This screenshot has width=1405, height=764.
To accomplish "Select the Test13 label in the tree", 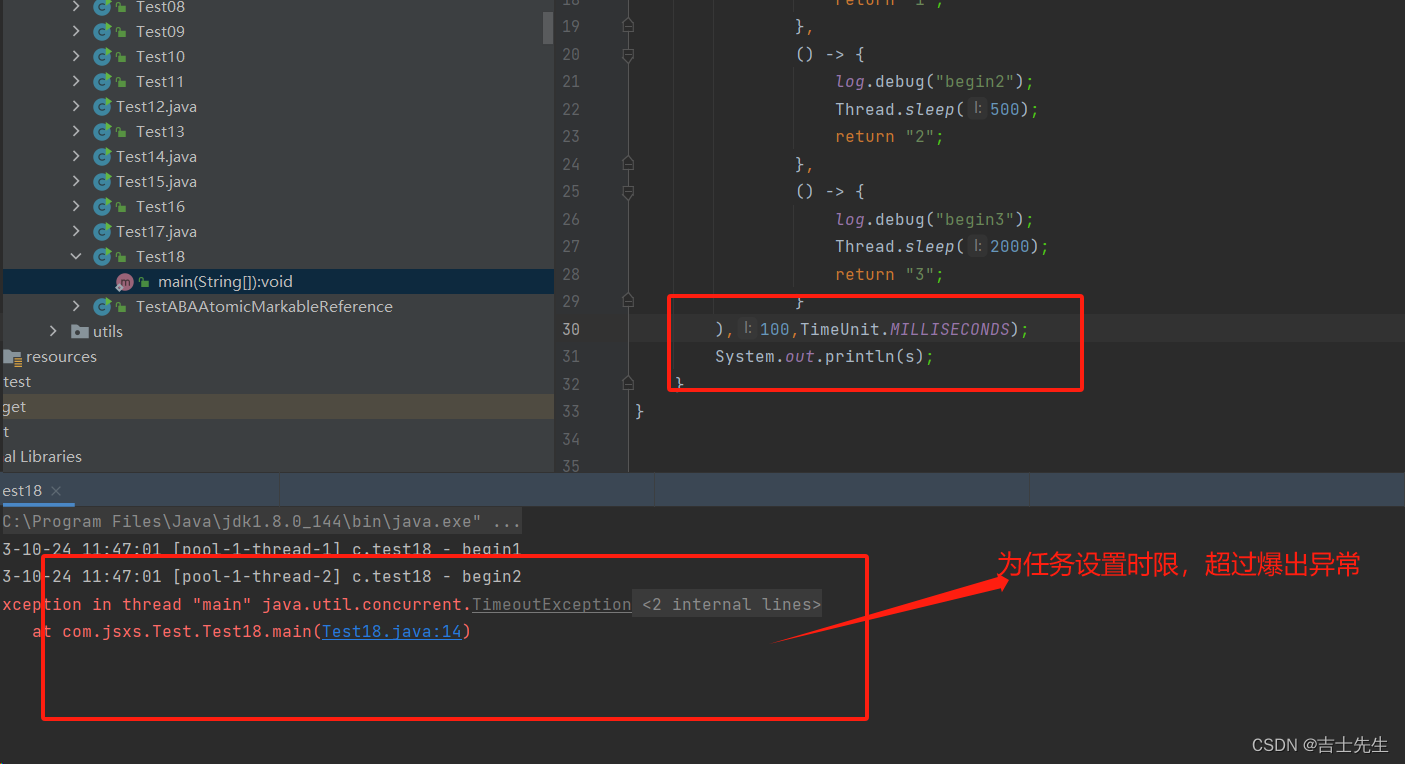I will [x=160, y=131].
